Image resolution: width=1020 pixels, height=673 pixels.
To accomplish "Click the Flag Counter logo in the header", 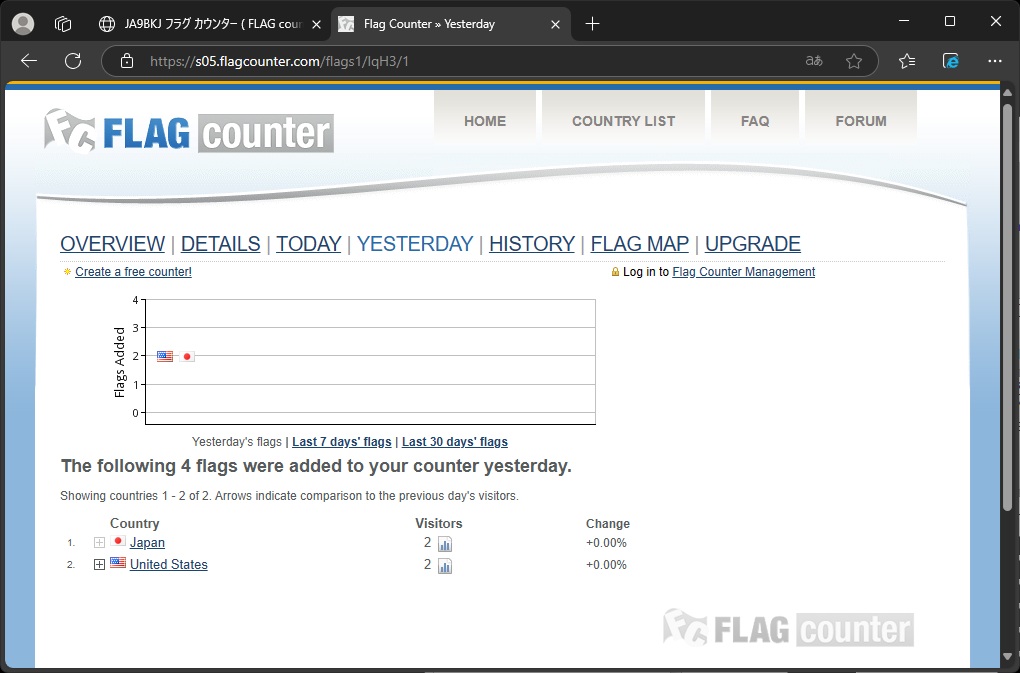I will click(x=189, y=132).
